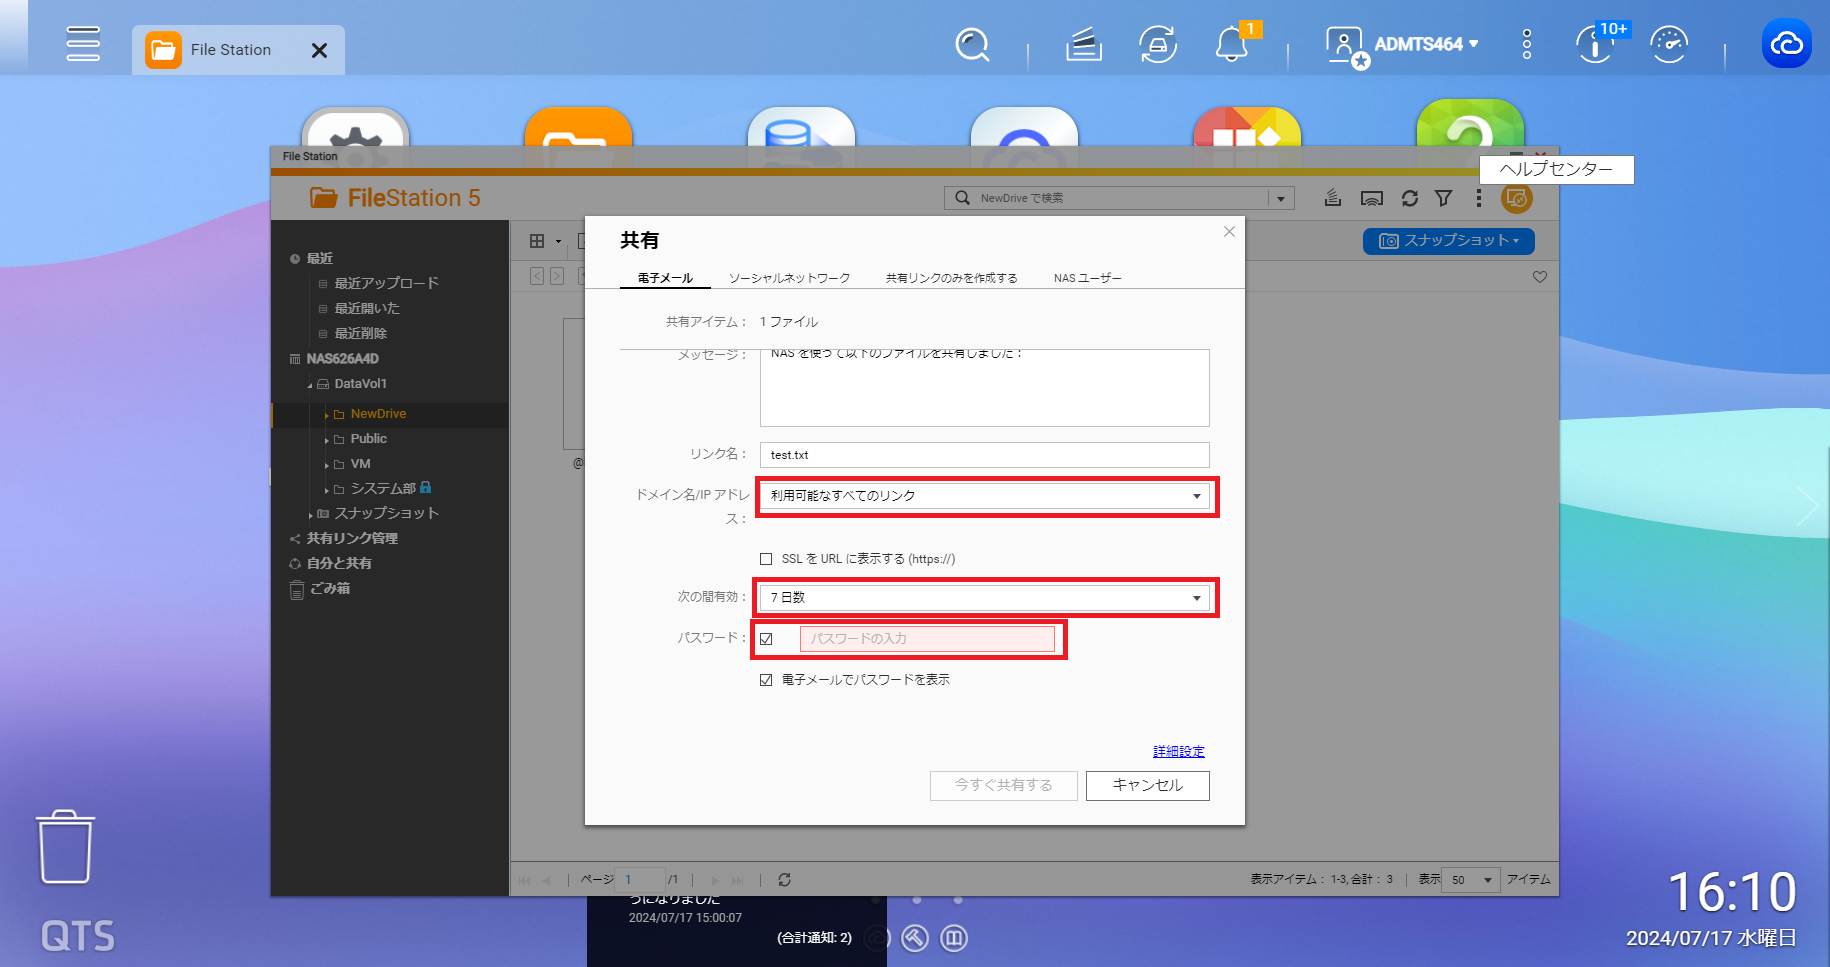The width and height of the screenshot is (1830, 967).
Task: Click the NewDrive search field
Action: click(1106, 198)
